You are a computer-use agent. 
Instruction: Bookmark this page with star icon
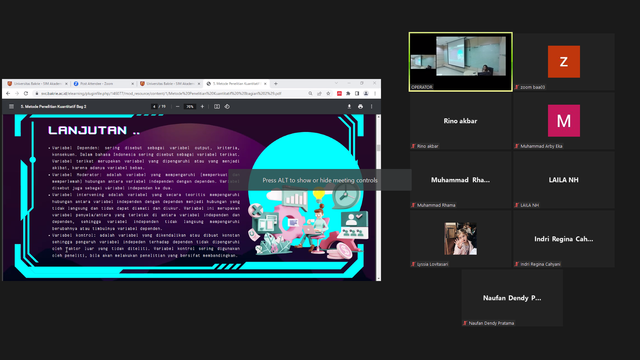[328, 93]
